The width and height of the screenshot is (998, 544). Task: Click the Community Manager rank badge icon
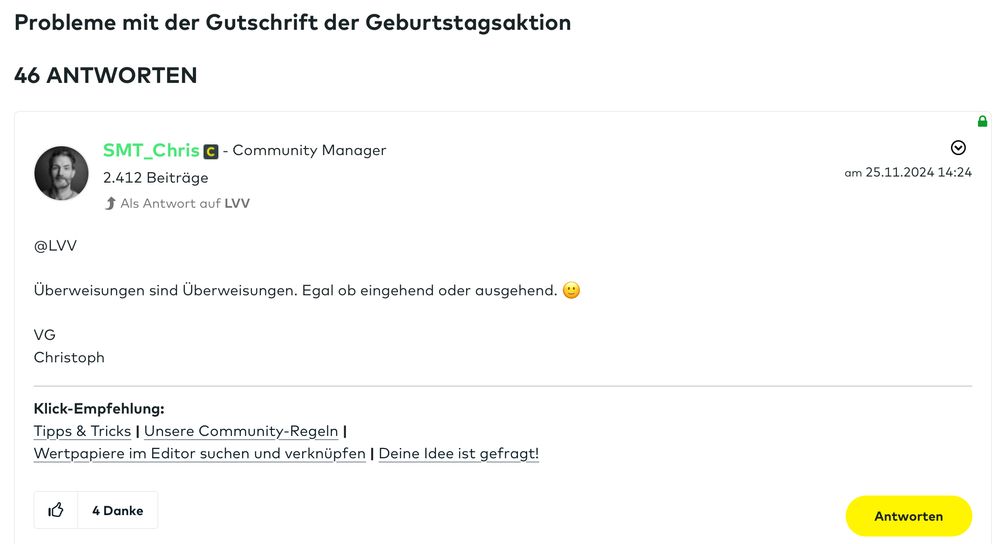click(211, 152)
